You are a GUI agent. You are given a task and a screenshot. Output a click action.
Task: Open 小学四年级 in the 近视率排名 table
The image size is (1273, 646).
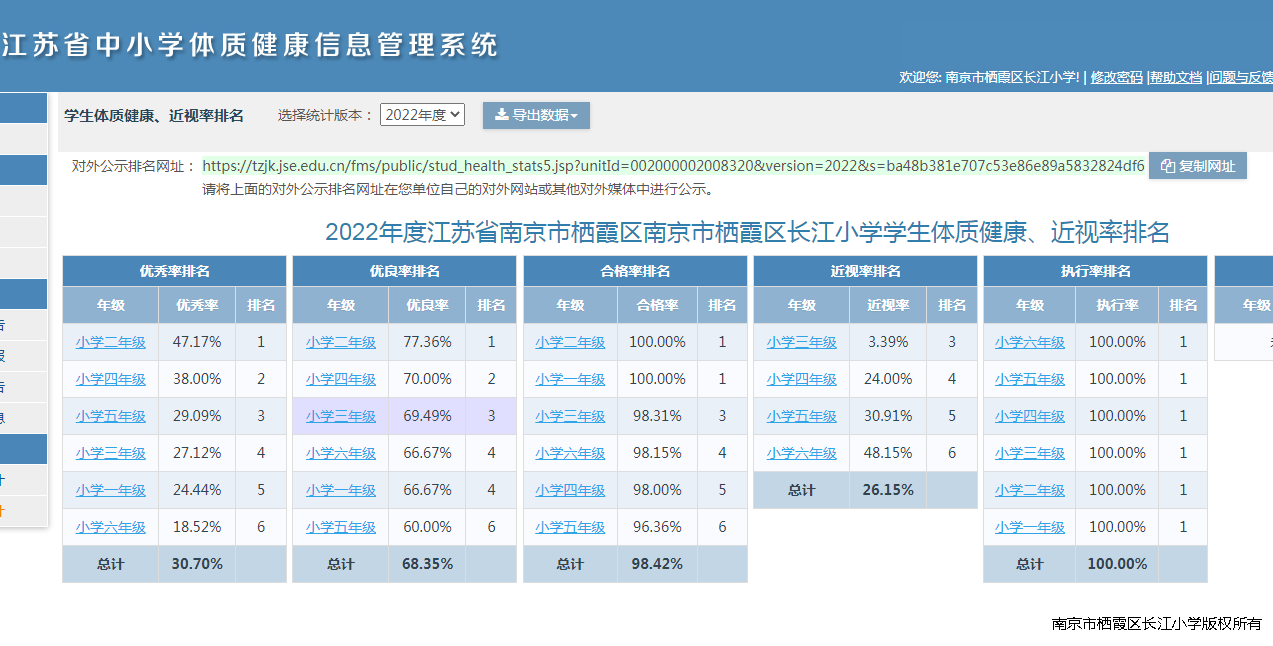(x=802, y=379)
